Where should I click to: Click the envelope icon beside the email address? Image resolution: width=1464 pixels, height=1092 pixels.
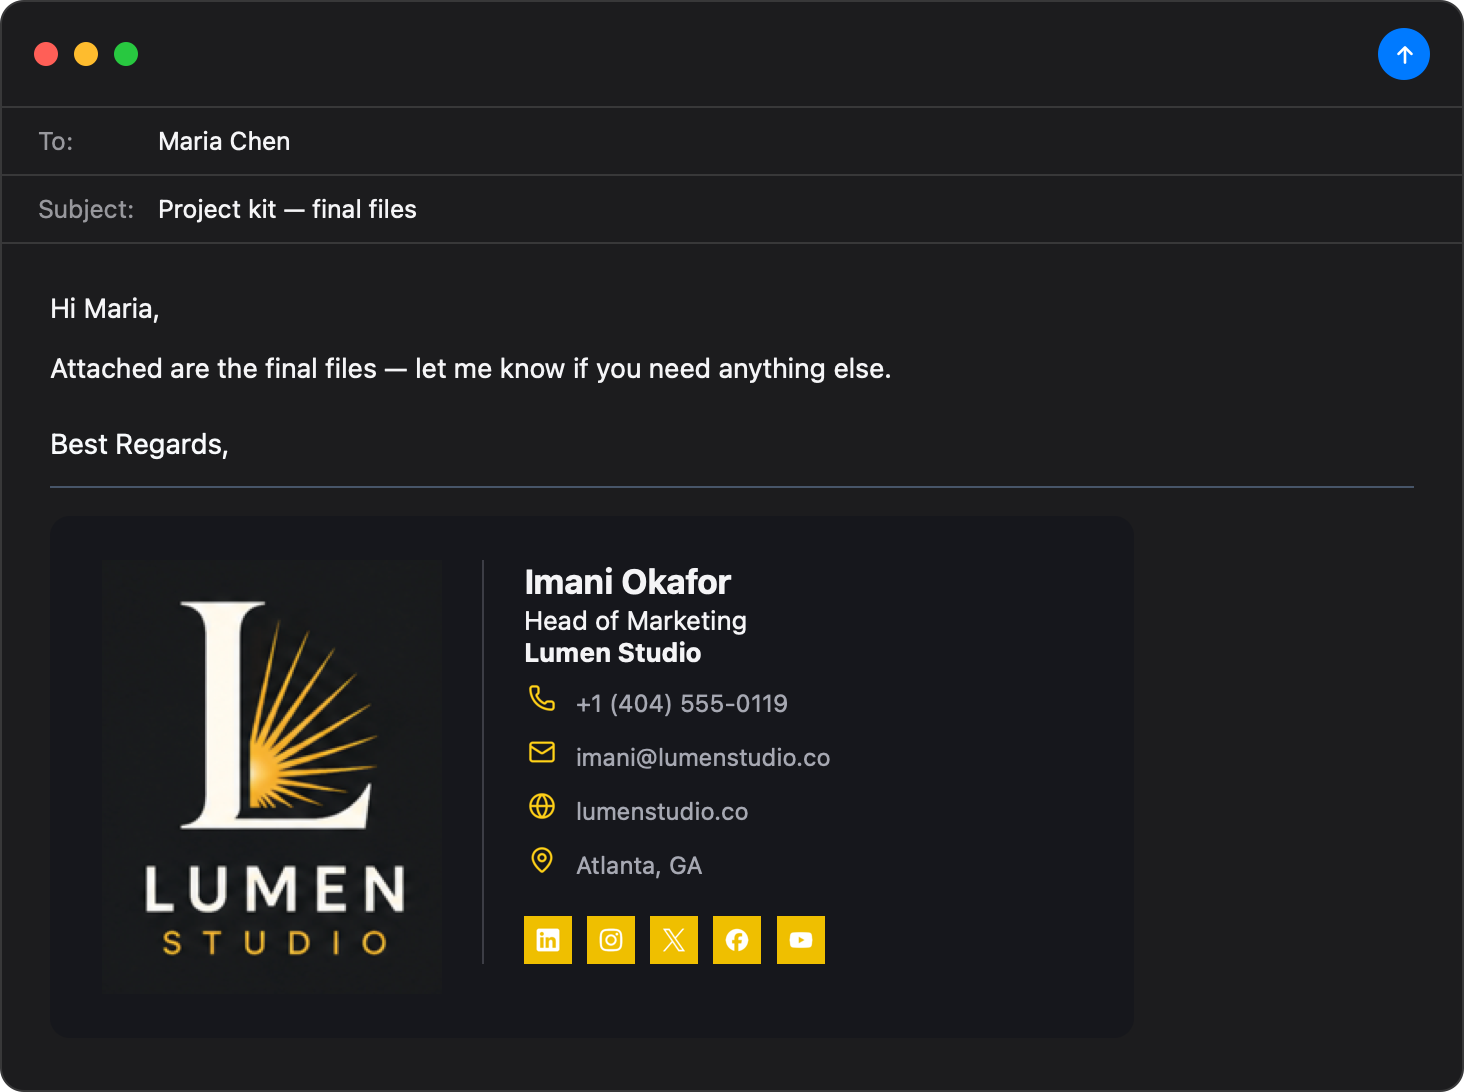[542, 752]
